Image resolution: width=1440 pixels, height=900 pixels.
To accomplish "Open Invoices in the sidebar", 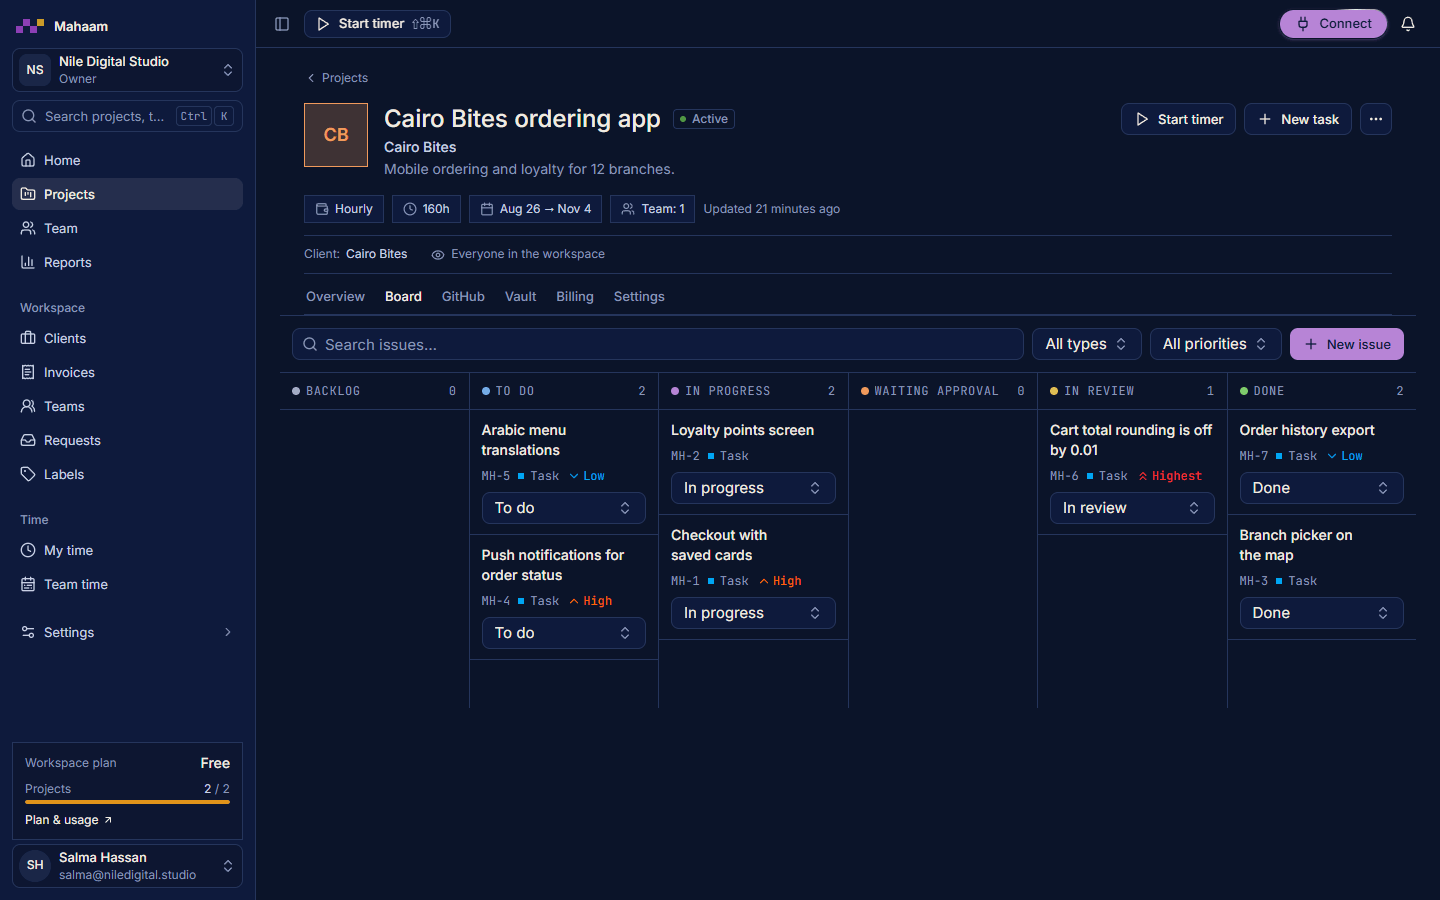I will click(x=127, y=372).
